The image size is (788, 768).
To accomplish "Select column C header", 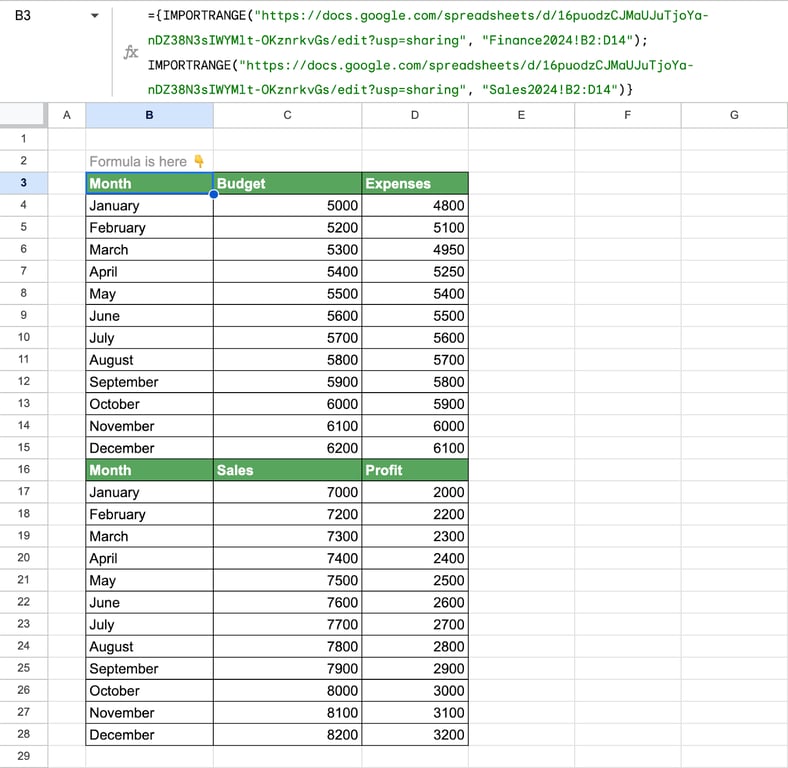I will click(287, 115).
